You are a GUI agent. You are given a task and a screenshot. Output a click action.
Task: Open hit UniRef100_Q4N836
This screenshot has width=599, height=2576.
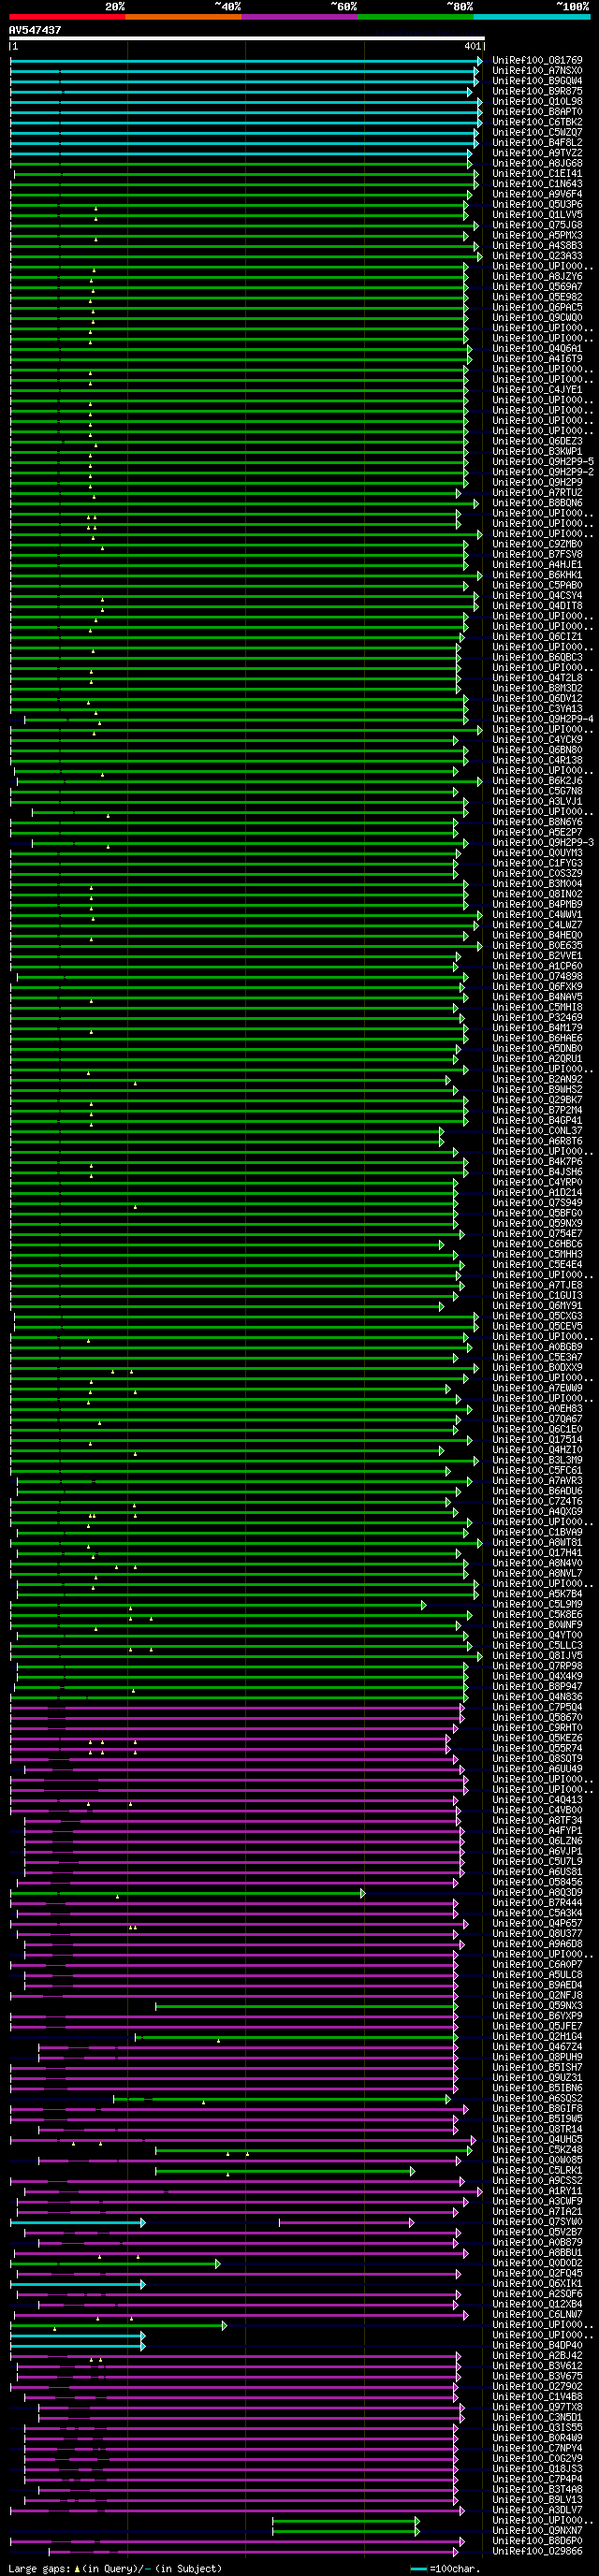coord(537,1697)
